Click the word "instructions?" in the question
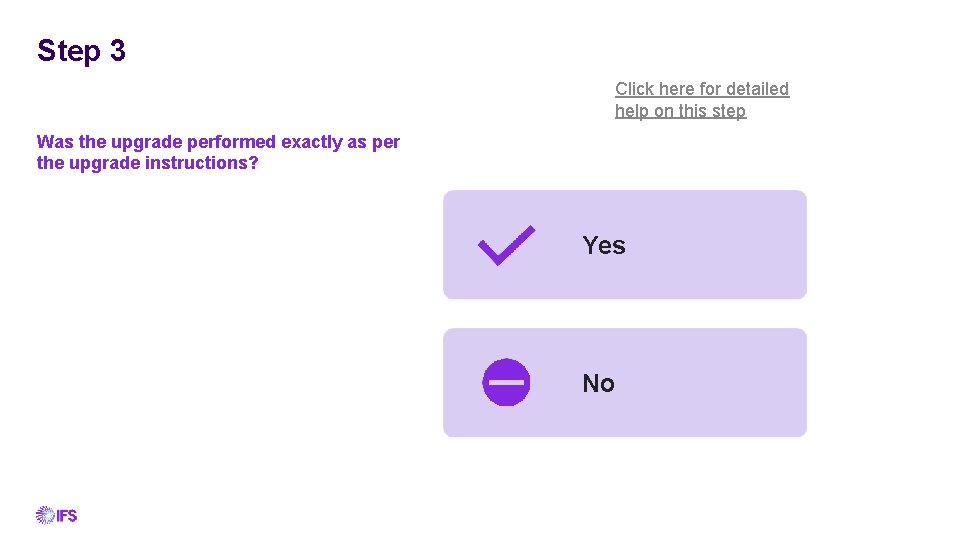Viewport: 960px width, 540px height. [202, 163]
